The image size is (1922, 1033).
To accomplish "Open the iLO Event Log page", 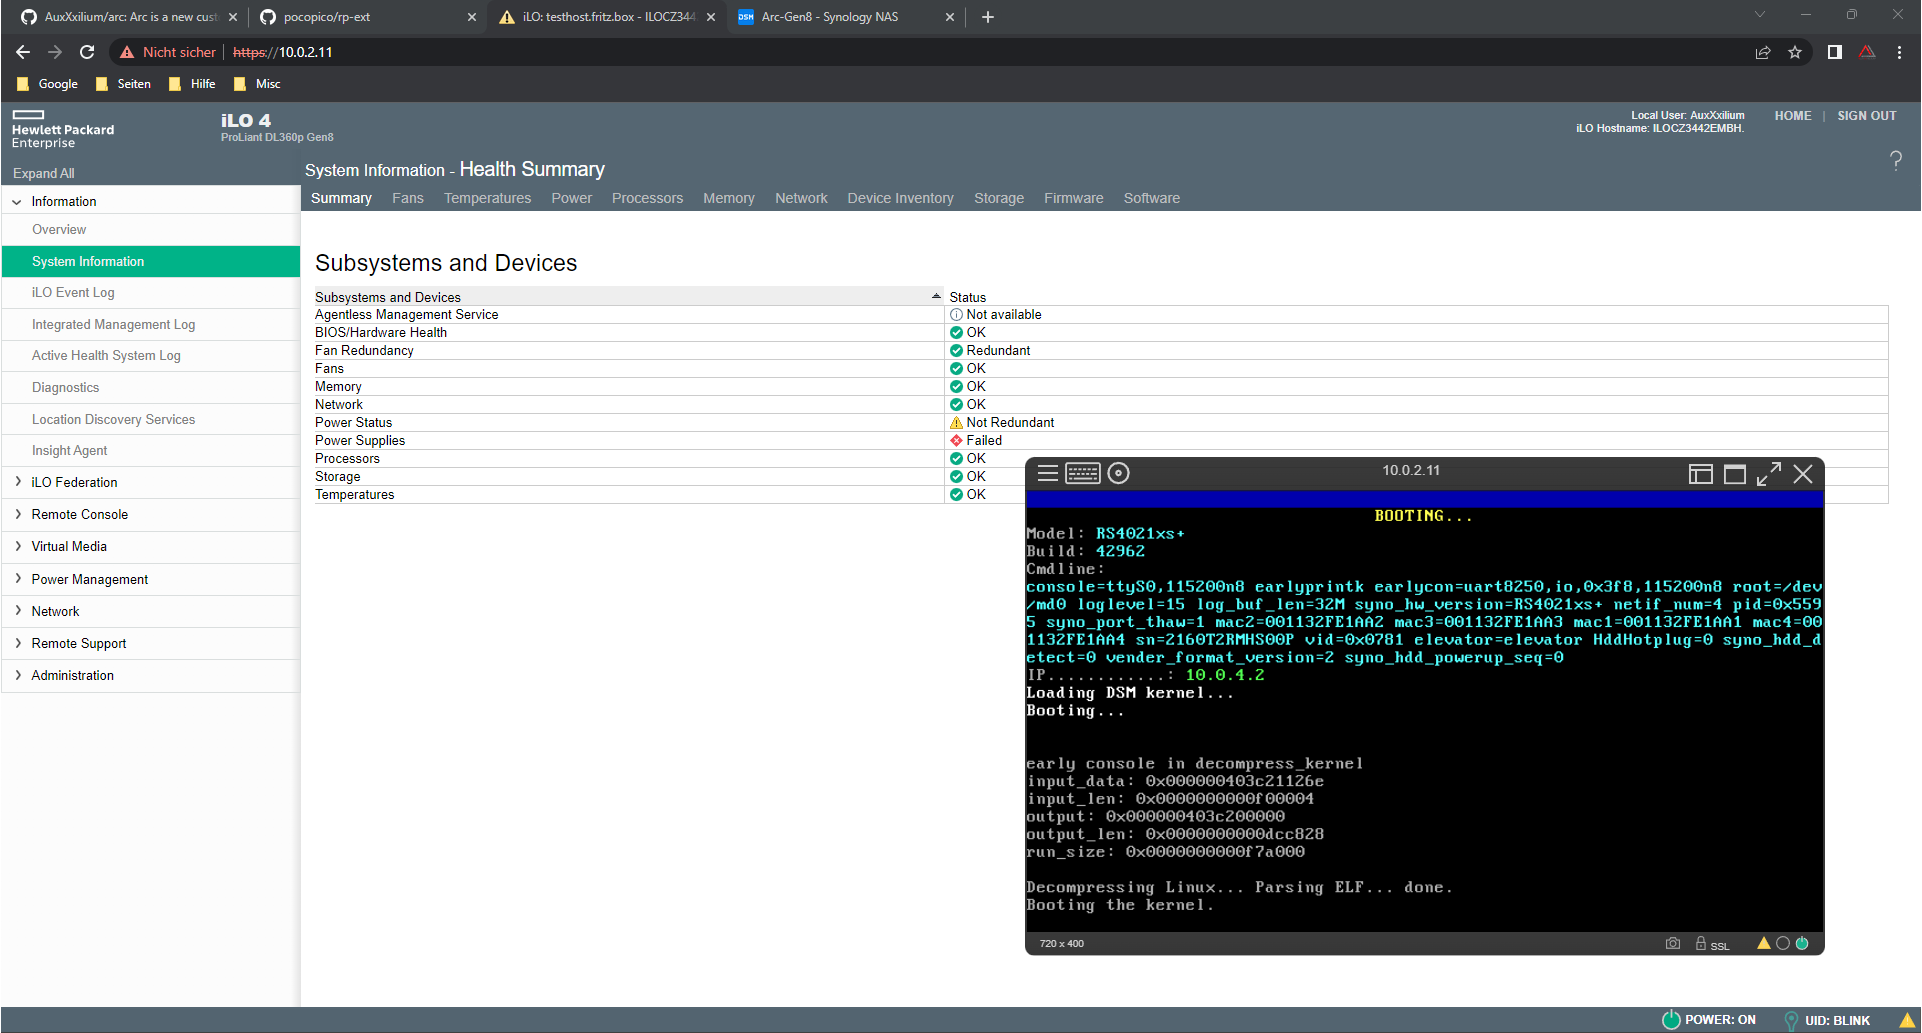I will pyautogui.click(x=73, y=292).
